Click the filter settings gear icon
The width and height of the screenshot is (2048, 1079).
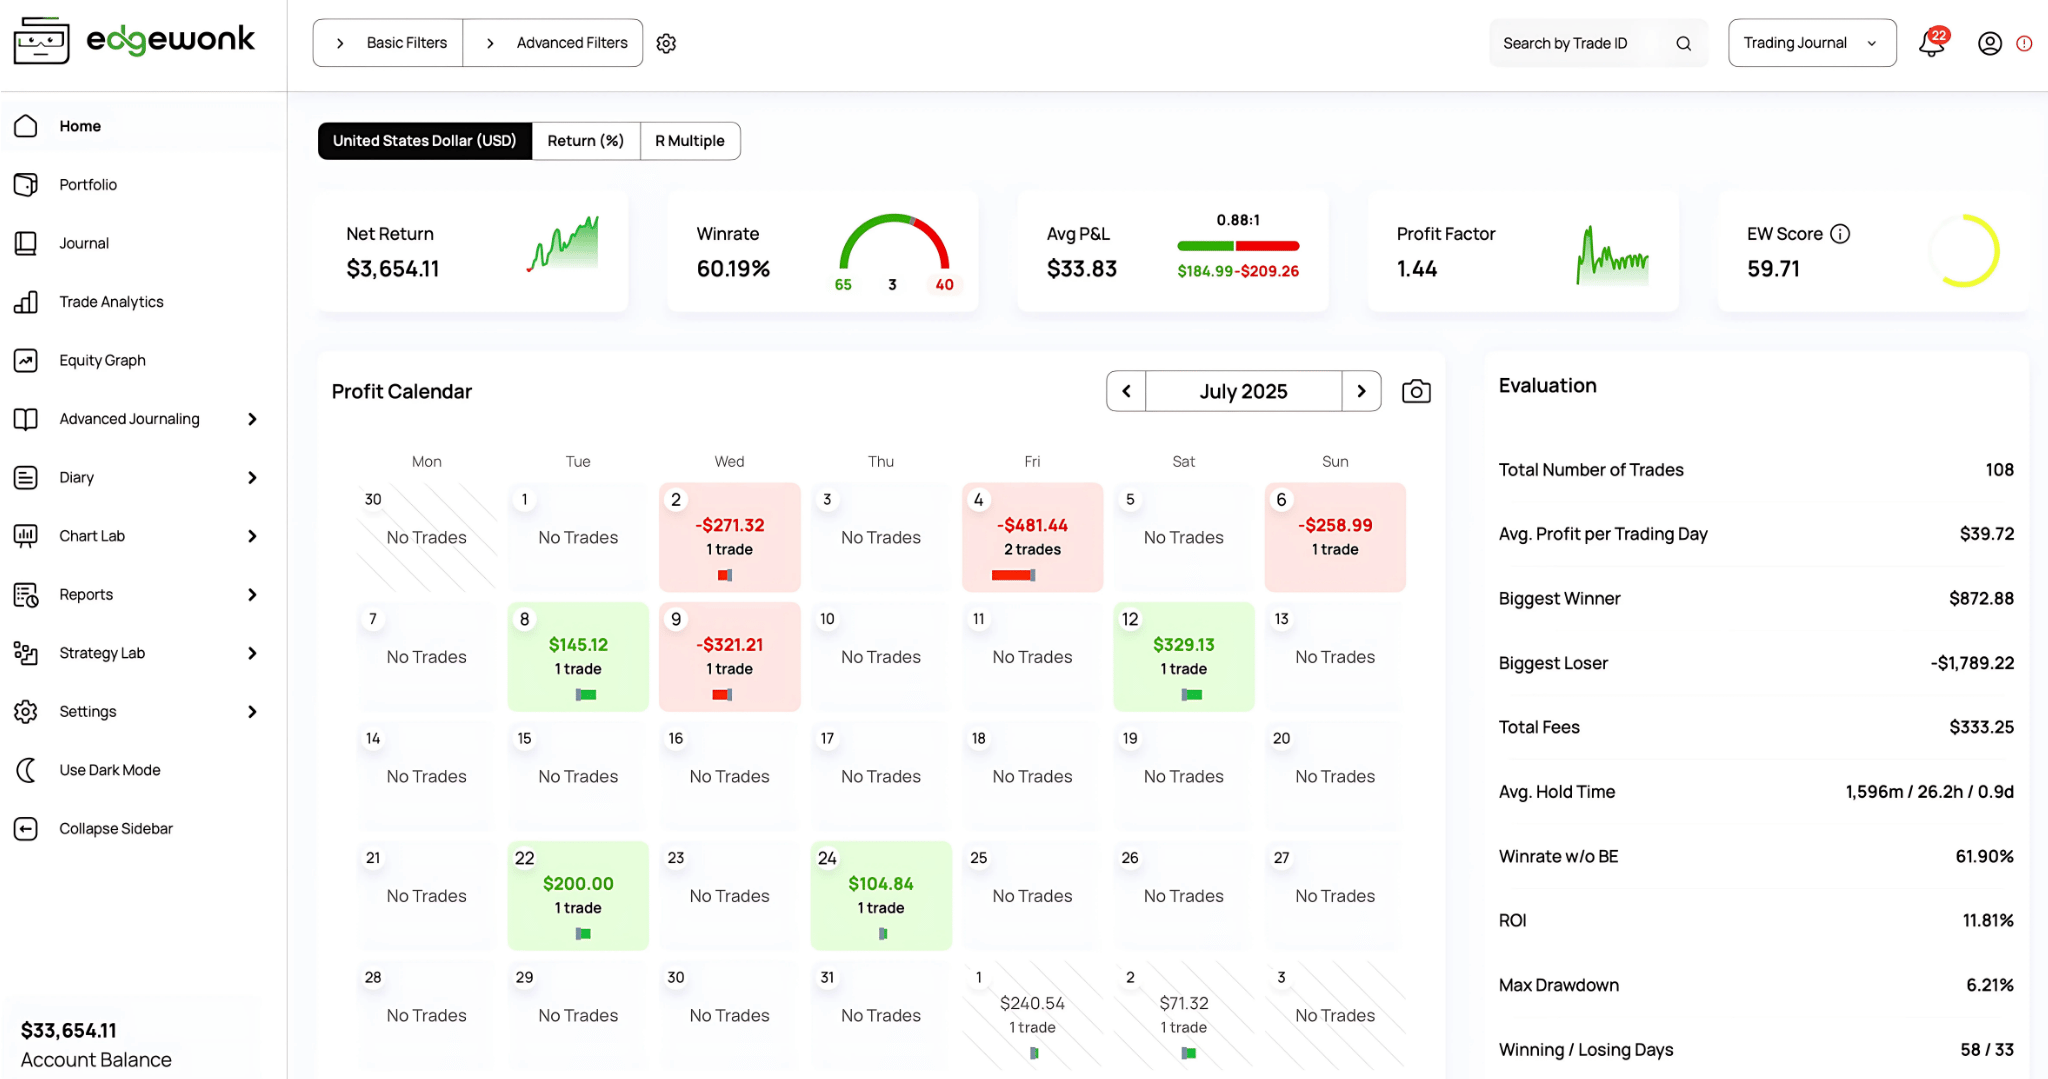(x=666, y=42)
